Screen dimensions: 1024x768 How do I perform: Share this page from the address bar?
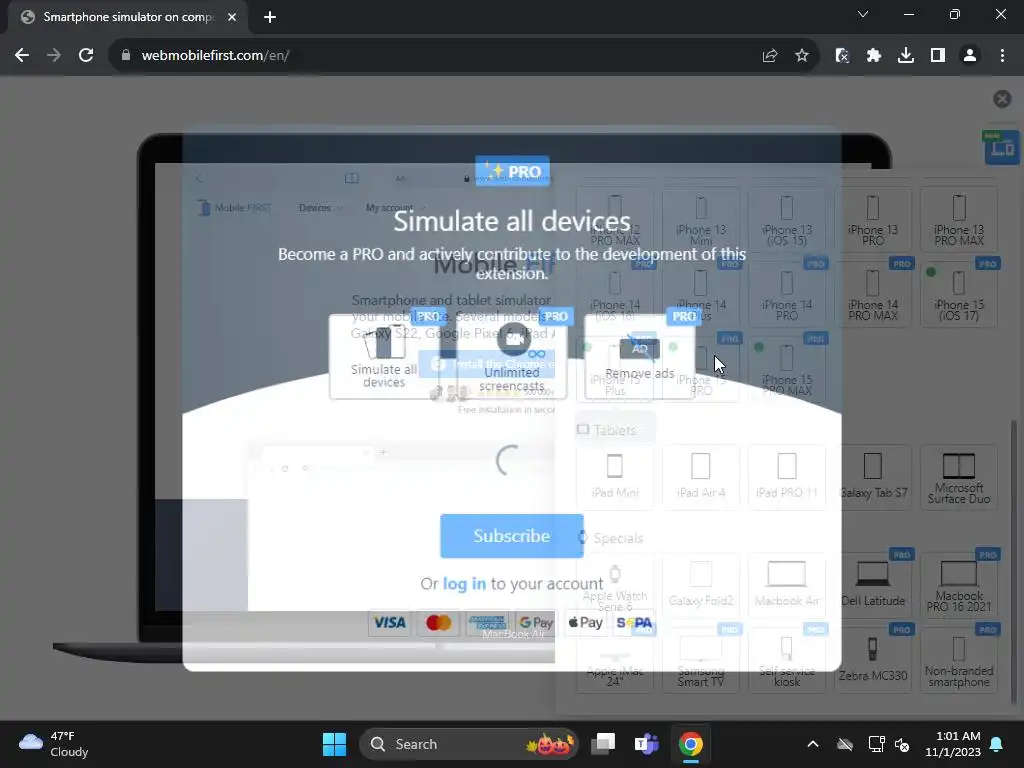pos(770,56)
